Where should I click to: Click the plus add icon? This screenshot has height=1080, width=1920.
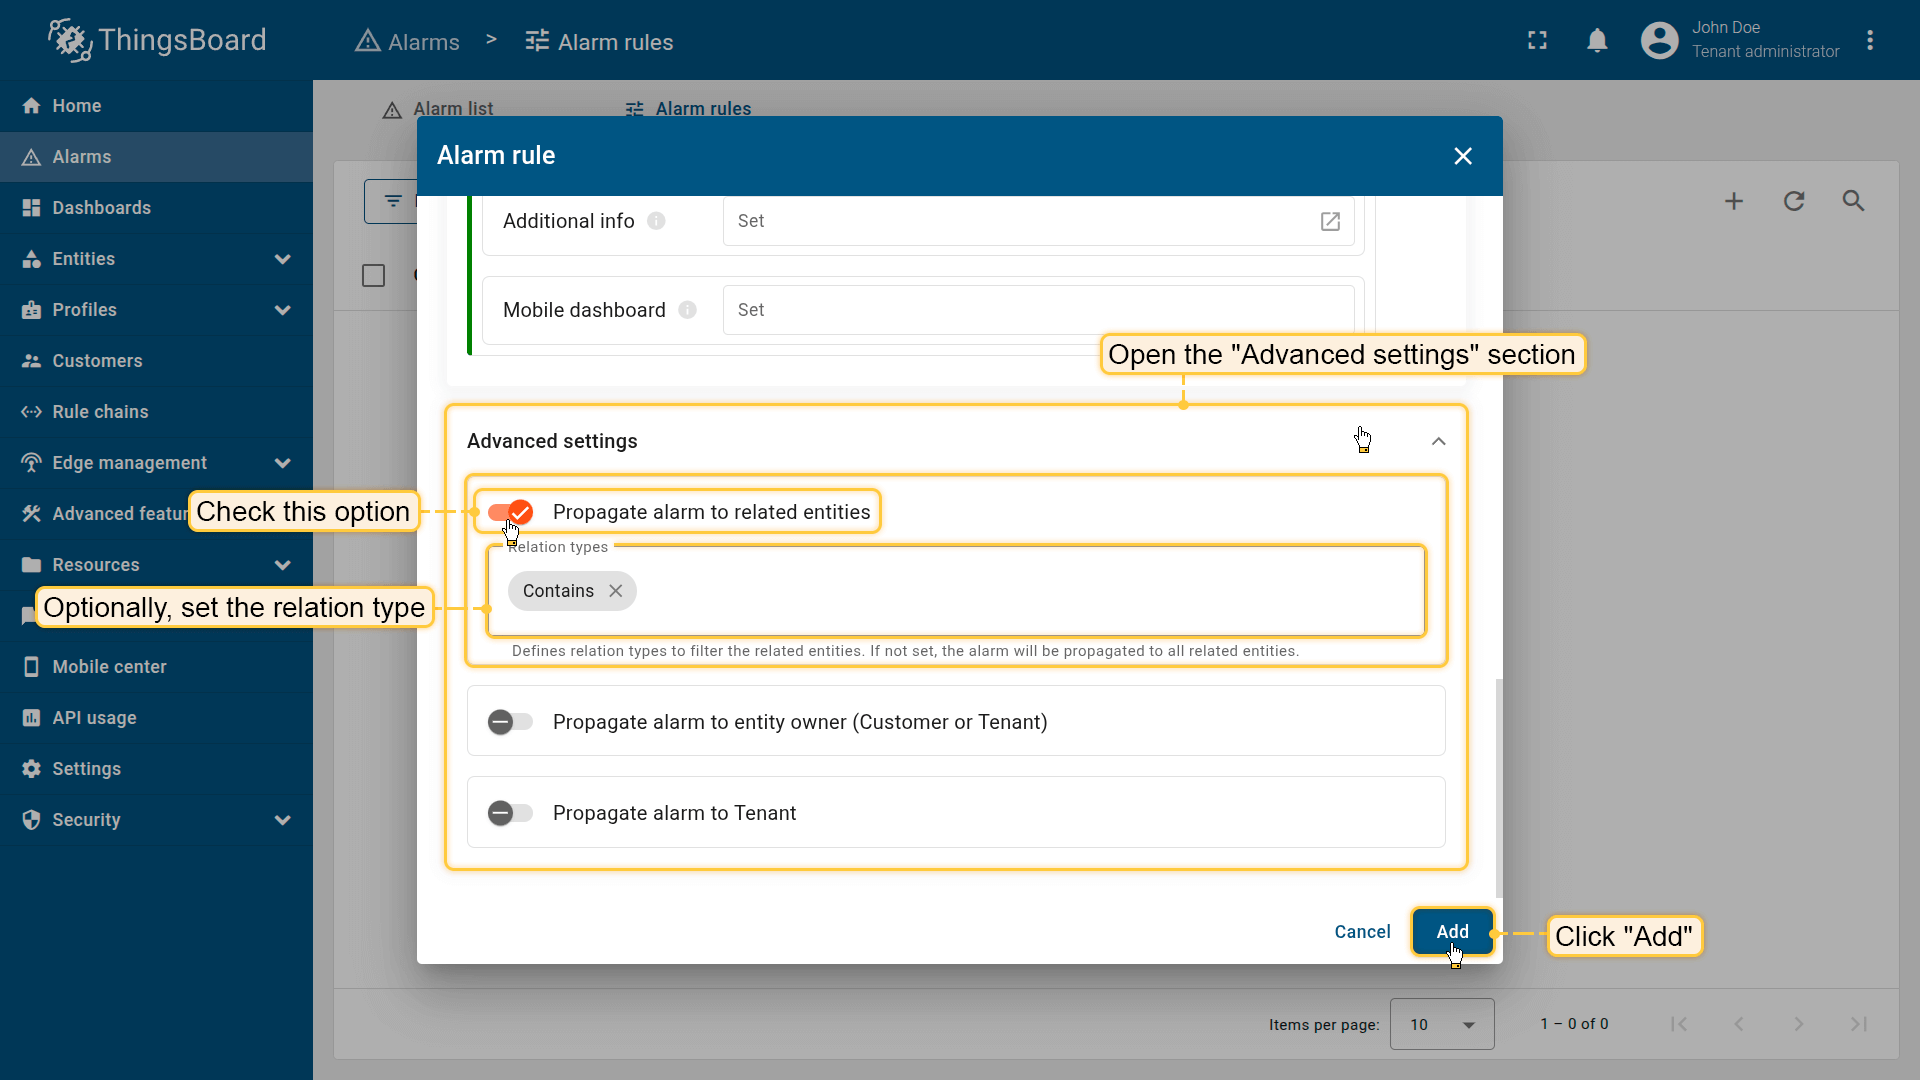click(x=1734, y=201)
